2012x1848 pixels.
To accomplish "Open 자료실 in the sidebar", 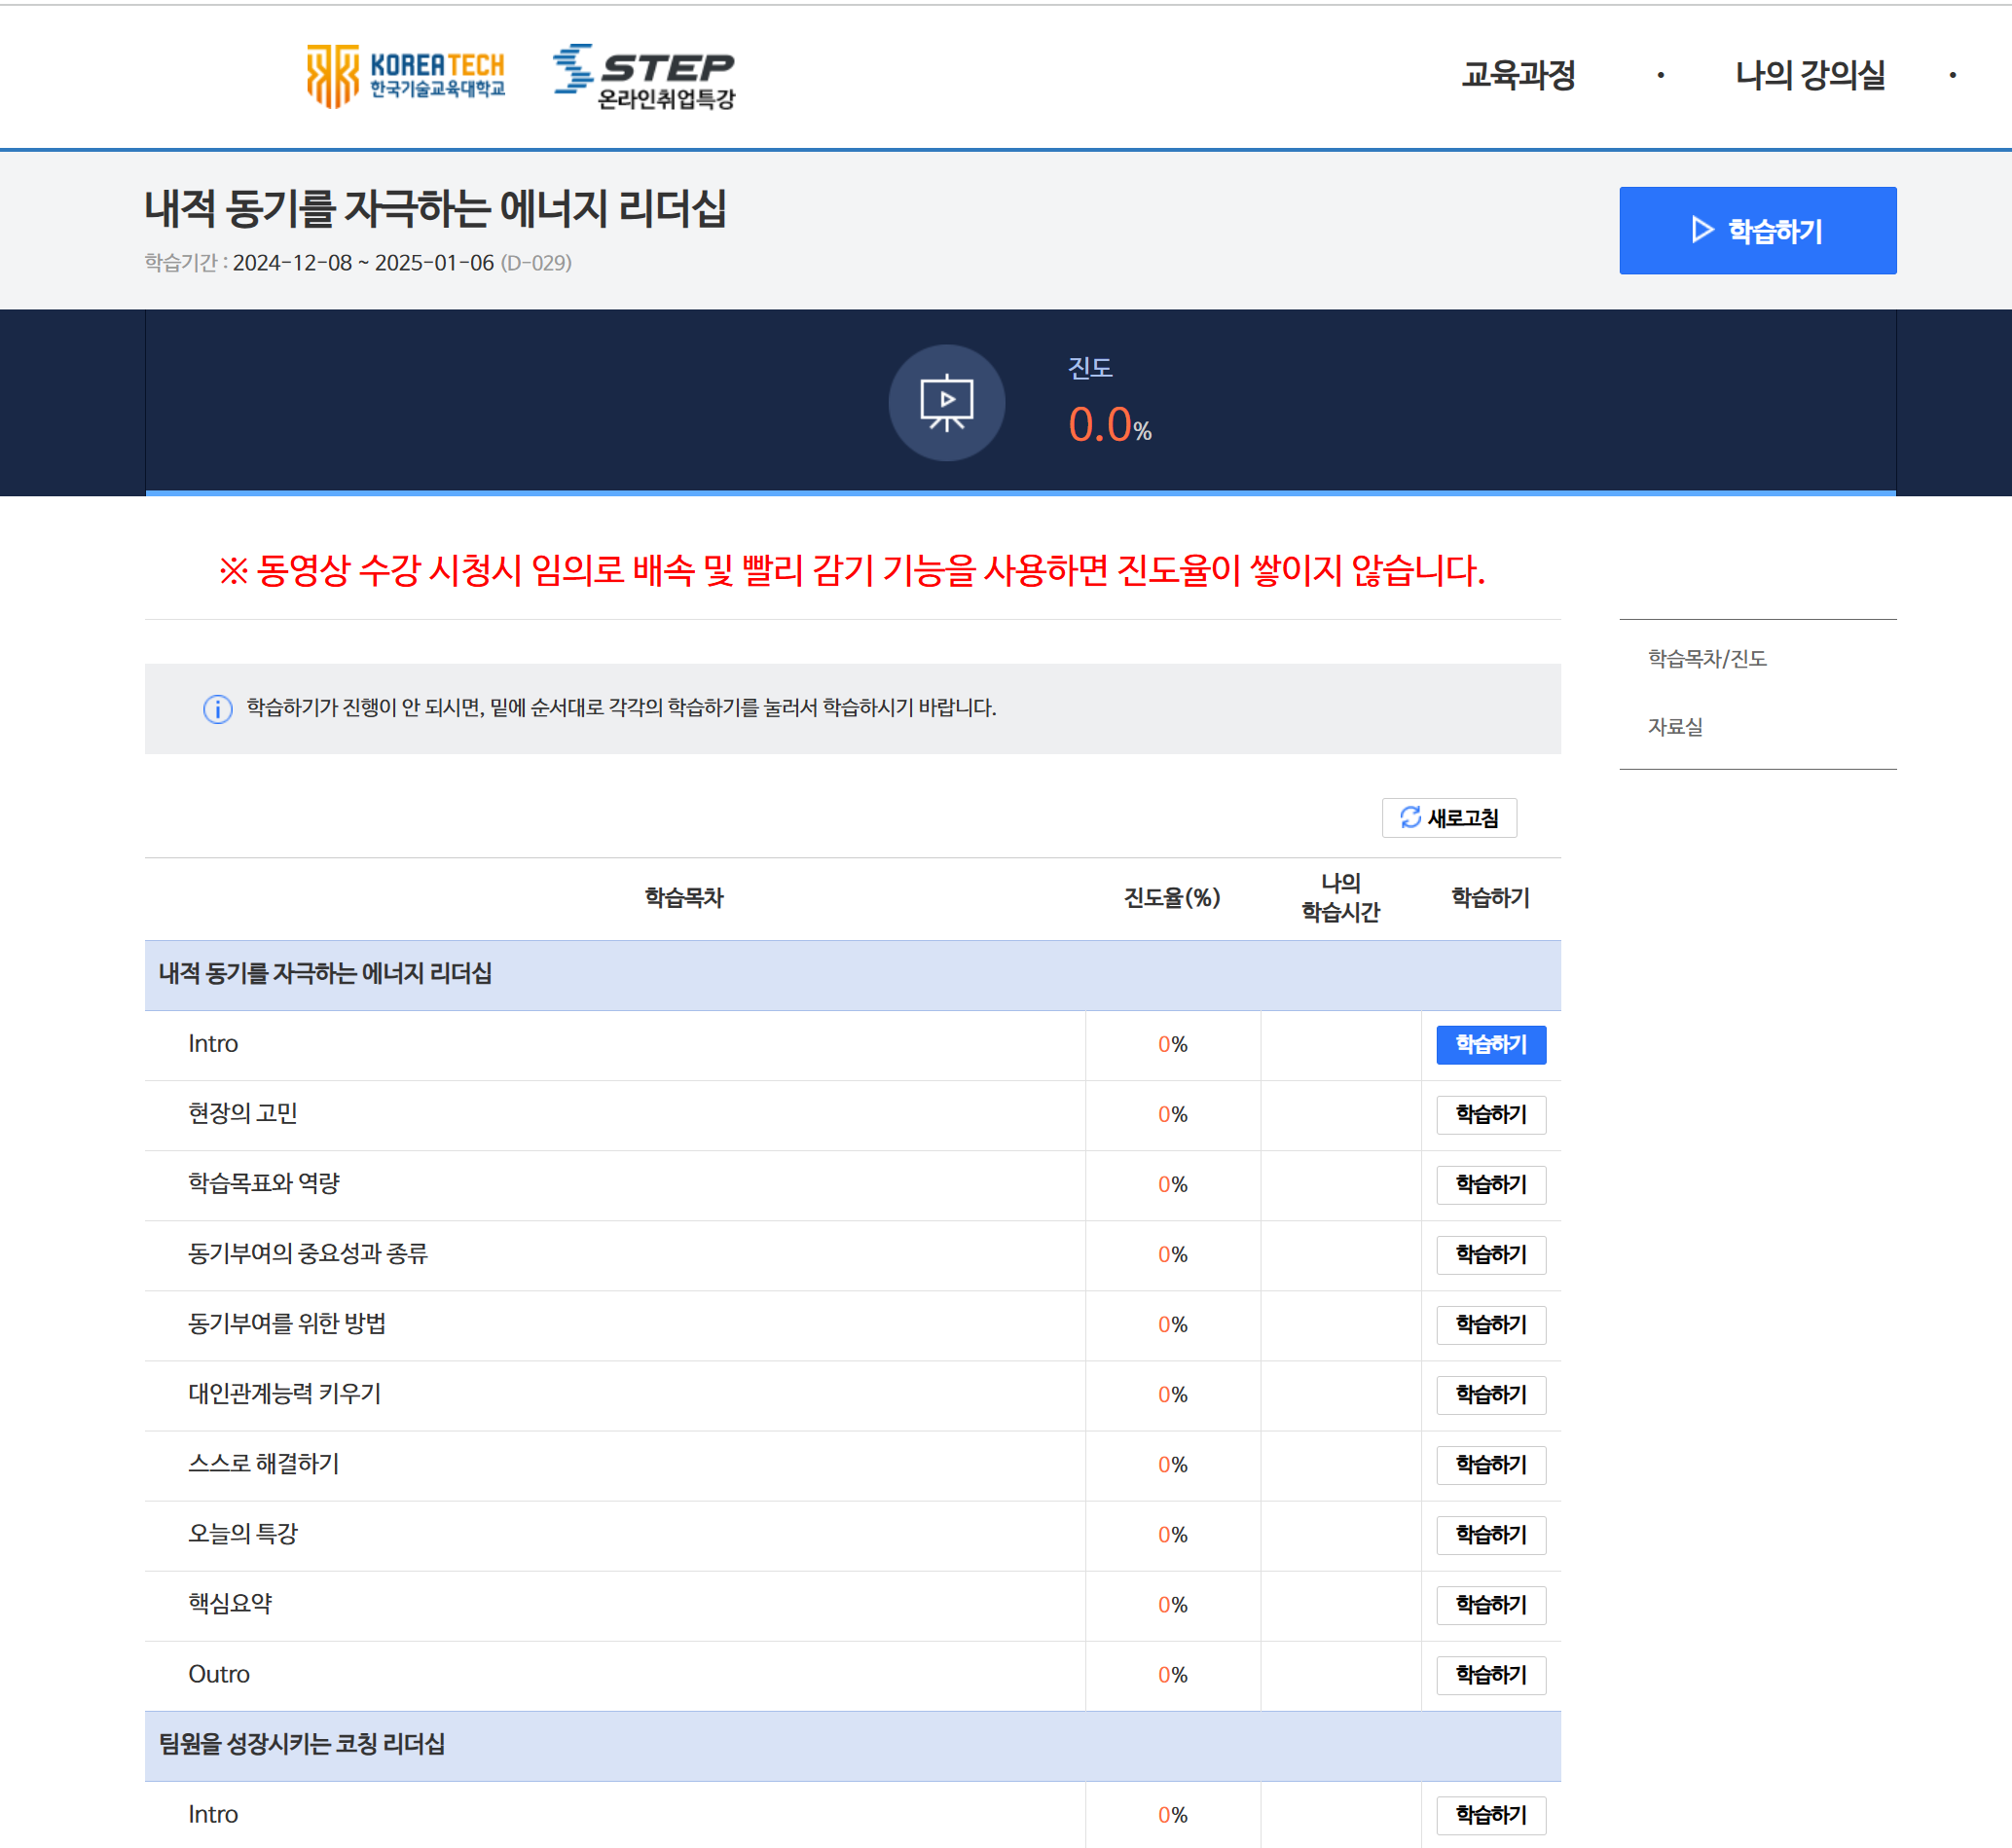I will (1675, 727).
